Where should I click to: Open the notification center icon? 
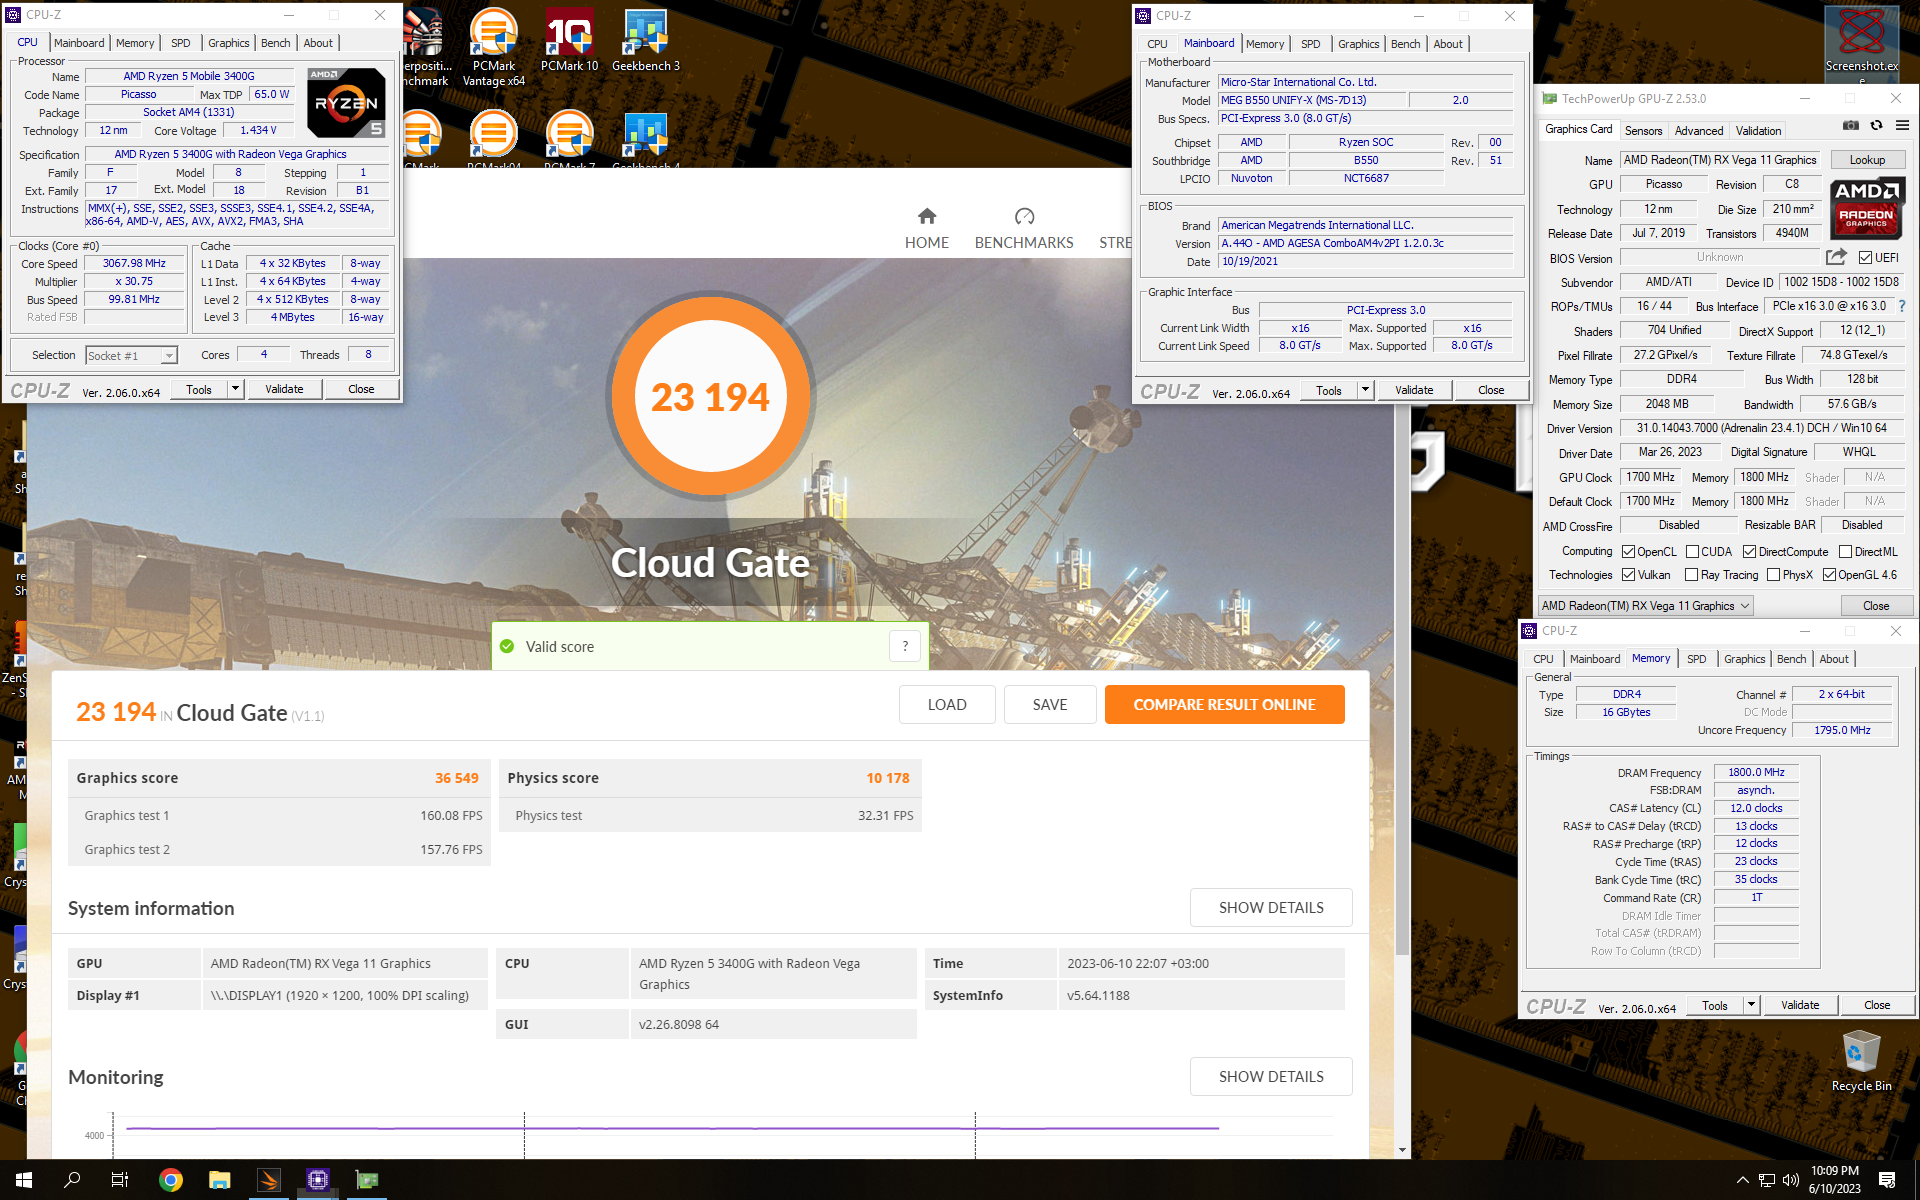[1887, 1180]
